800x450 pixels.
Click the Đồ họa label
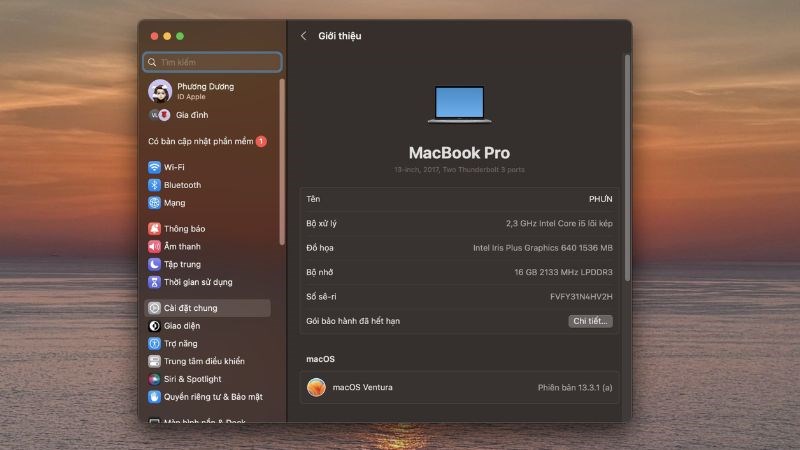pos(320,248)
